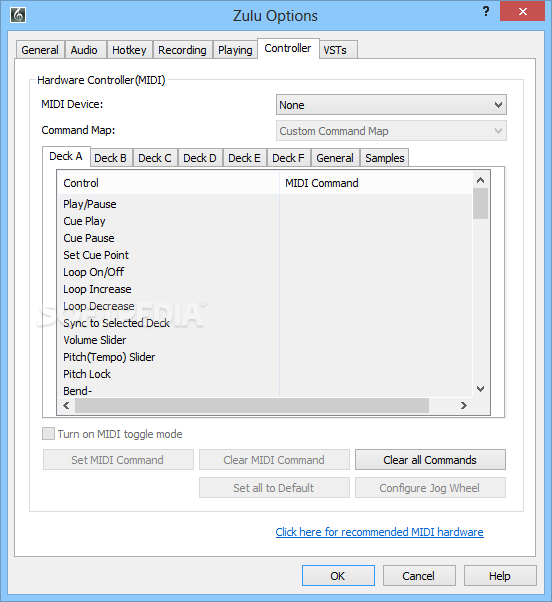Viewport: 552px width, 602px height.
Task: Click the Cancel button
Action: click(x=419, y=576)
